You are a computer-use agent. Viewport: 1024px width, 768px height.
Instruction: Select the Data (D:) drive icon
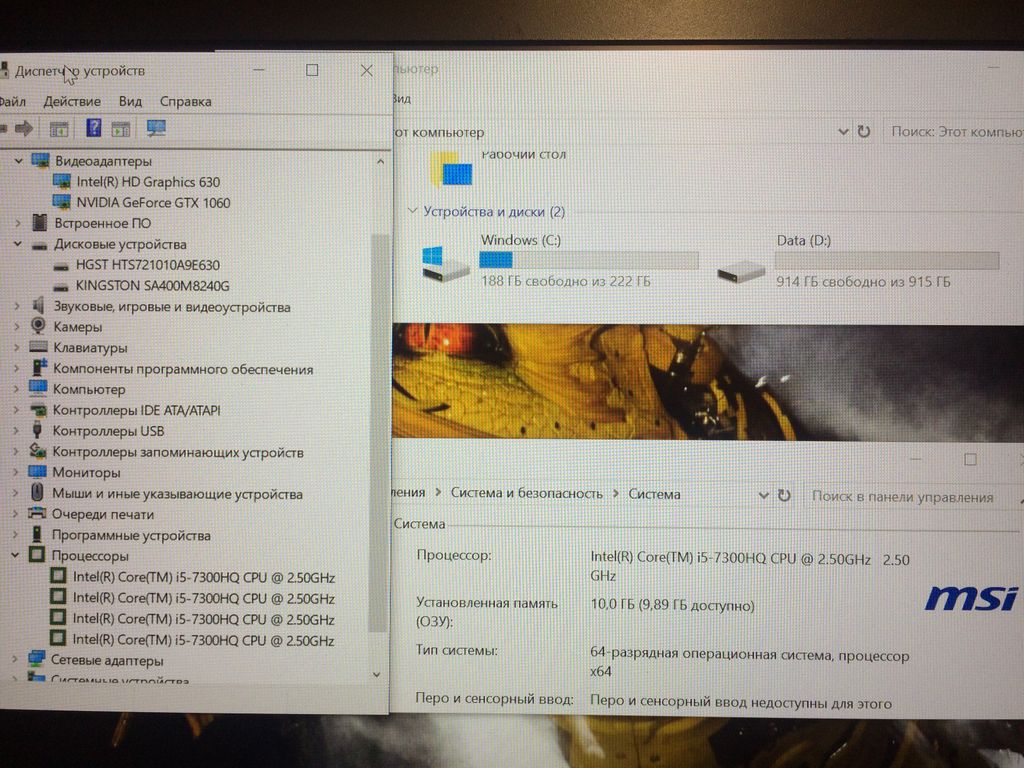click(742, 268)
